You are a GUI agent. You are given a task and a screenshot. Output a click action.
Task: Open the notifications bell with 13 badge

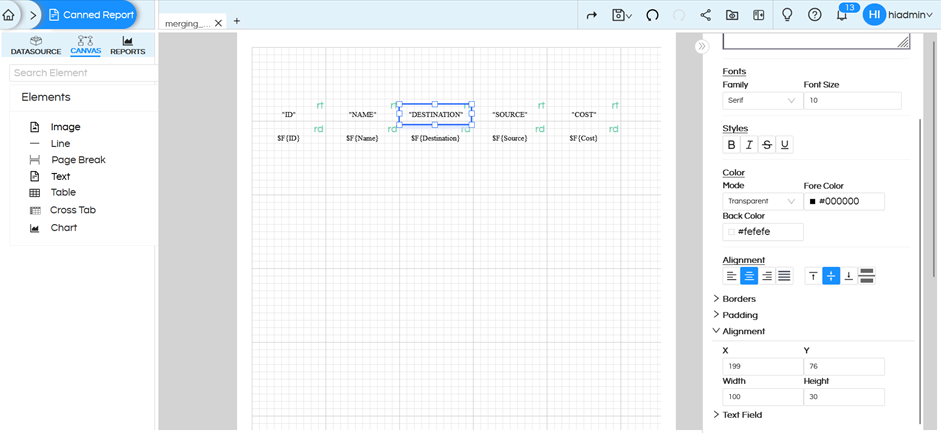(x=842, y=15)
